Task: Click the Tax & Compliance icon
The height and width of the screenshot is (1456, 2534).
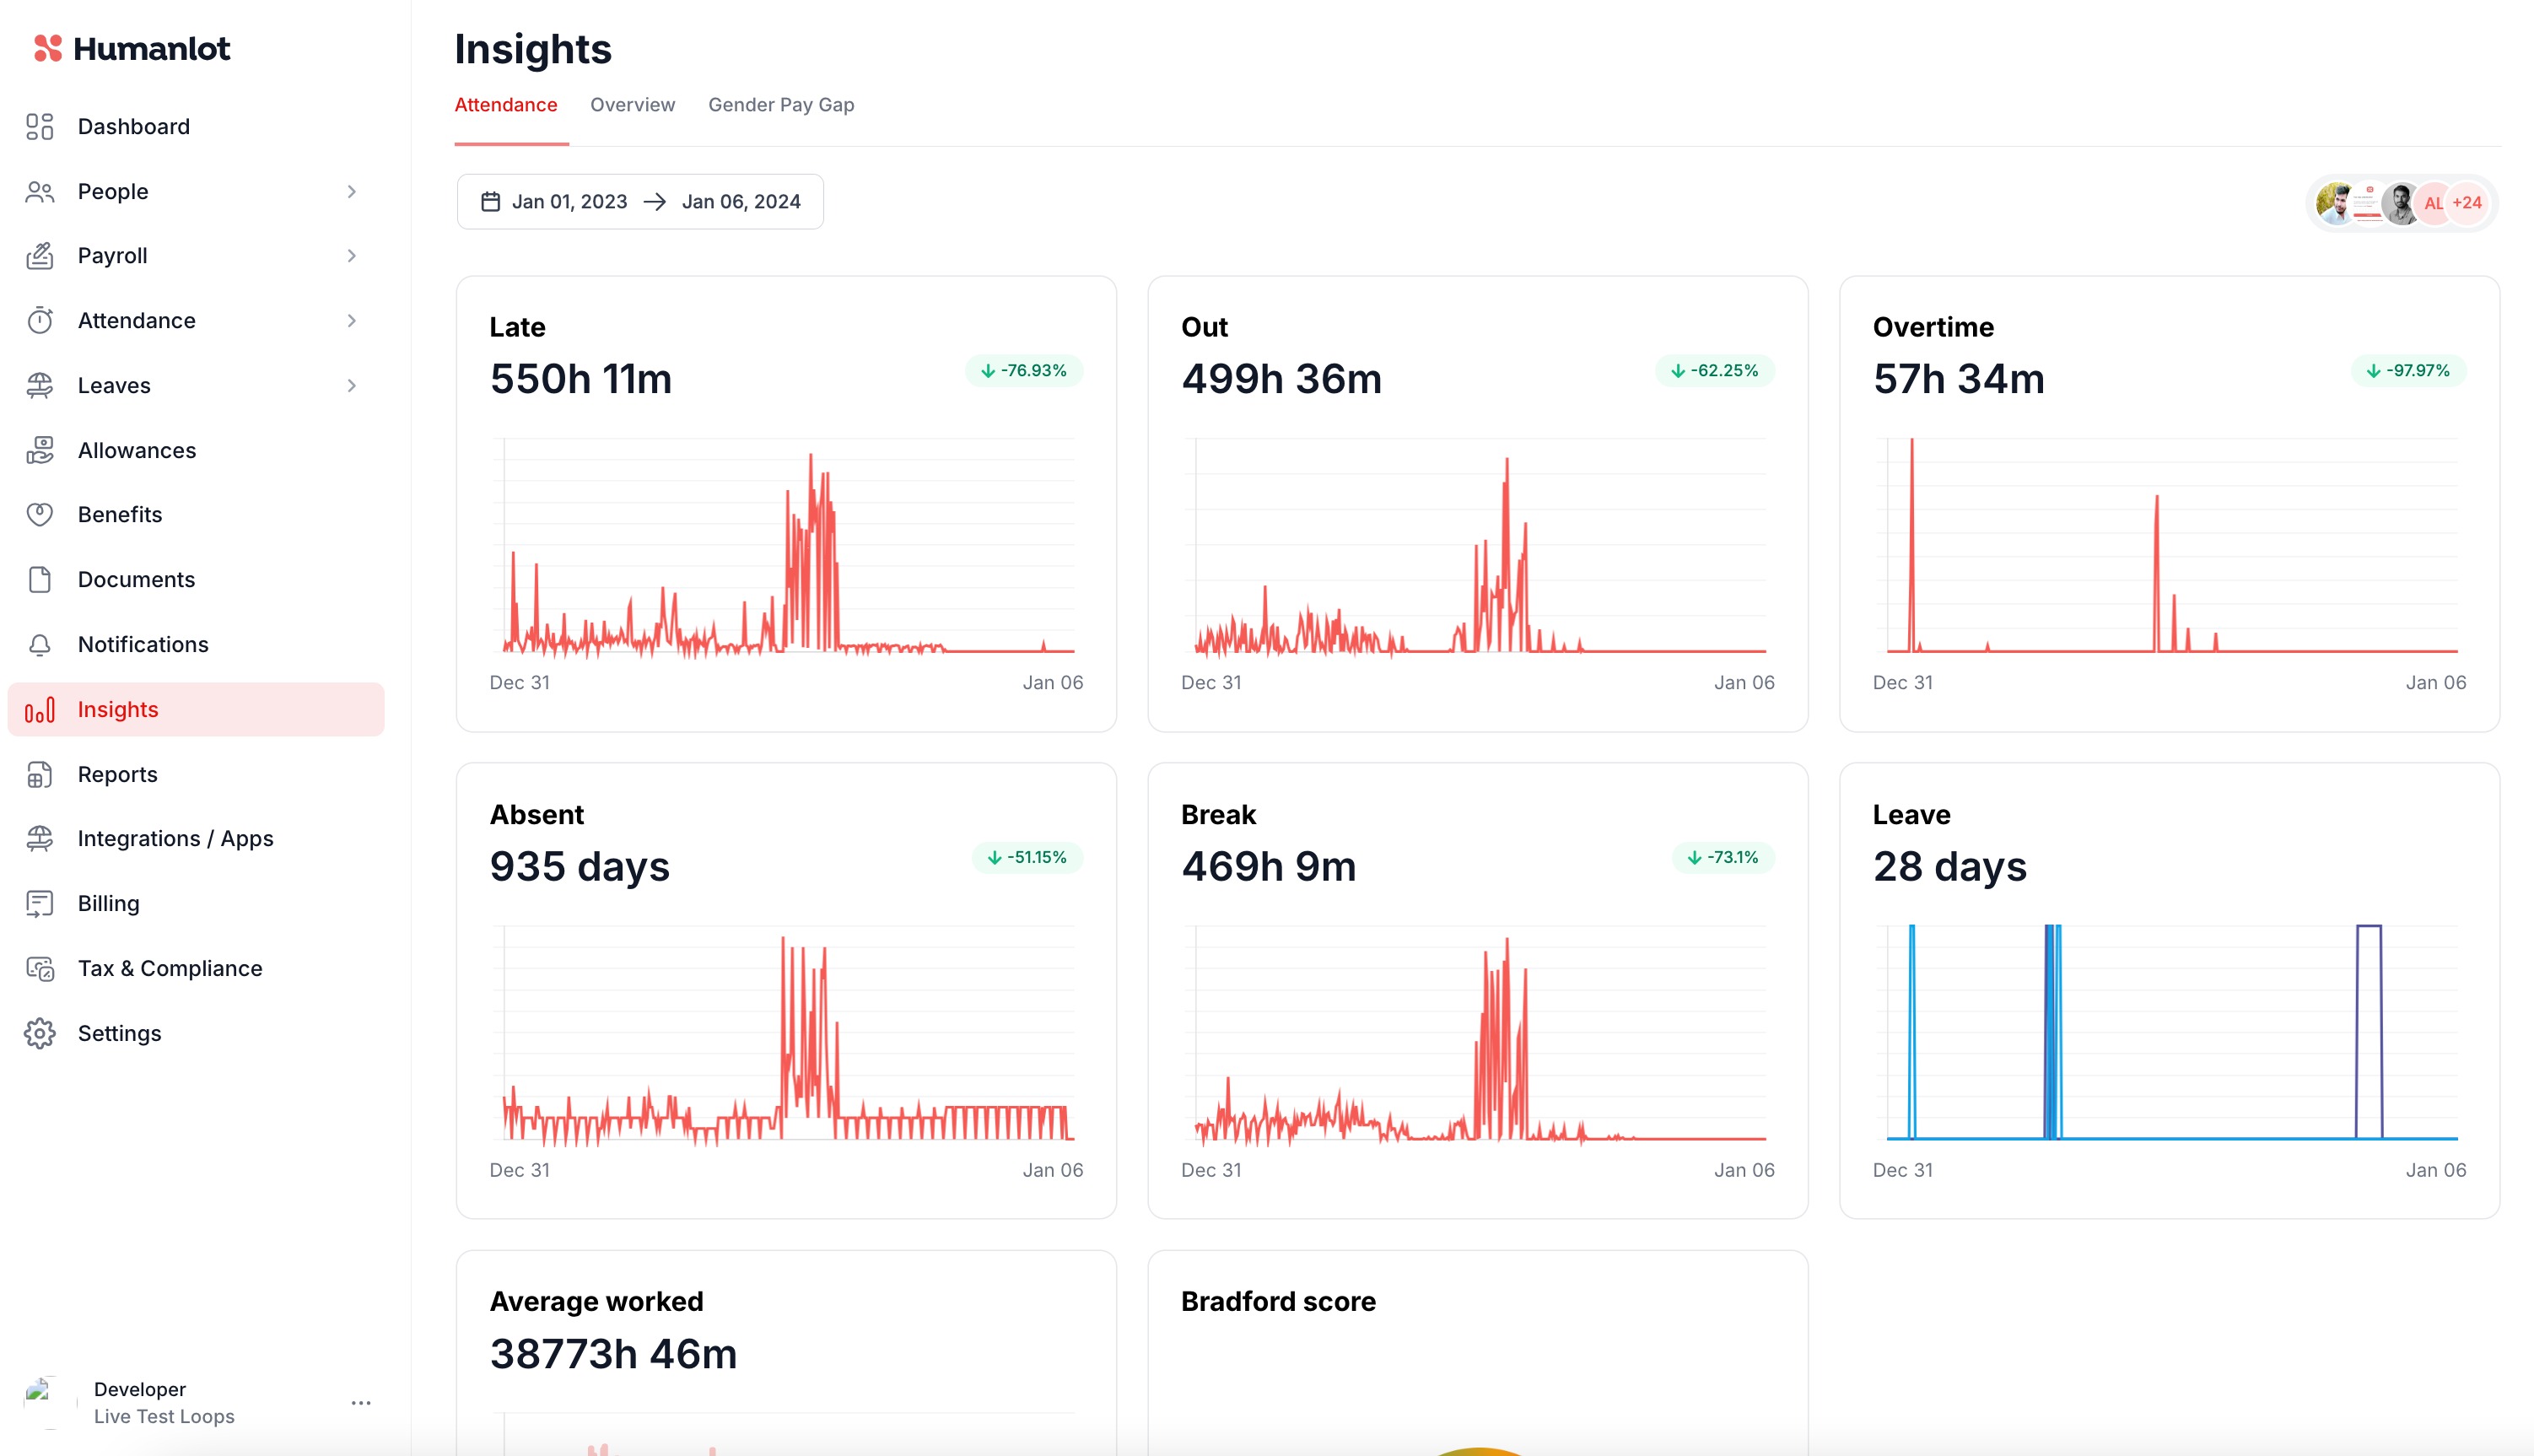Action: pos(39,968)
